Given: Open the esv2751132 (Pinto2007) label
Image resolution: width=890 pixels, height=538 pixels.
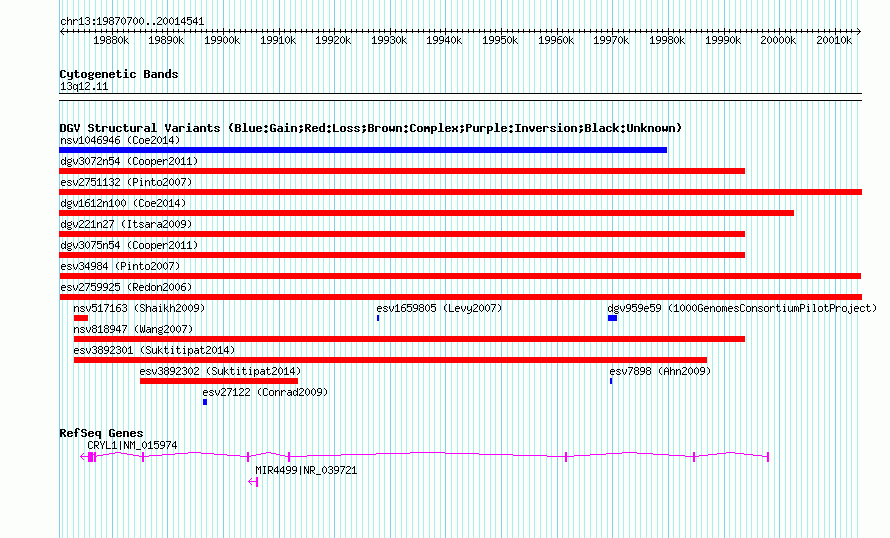Looking at the screenshot, I should tap(126, 182).
